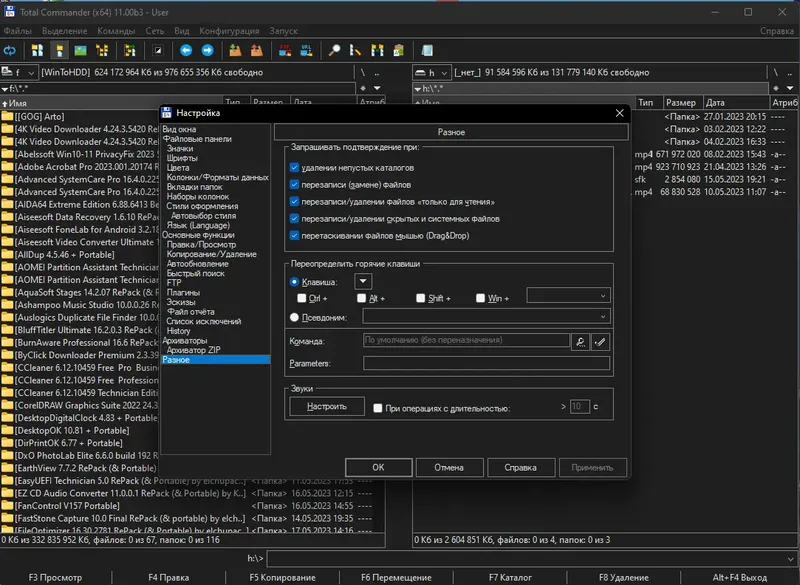Enable the Ctrl + modifier checkbox
This screenshot has height=585, width=800.
[x=301, y=298]
